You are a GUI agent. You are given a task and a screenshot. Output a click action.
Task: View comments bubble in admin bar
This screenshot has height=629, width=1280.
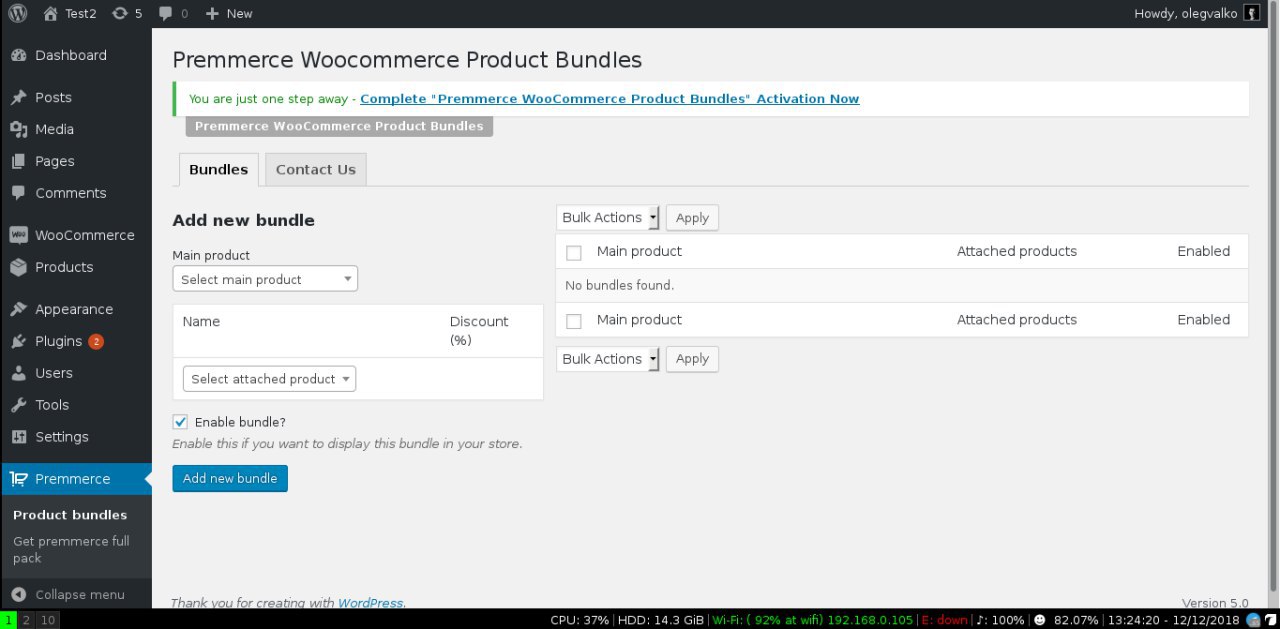[173, 13]
